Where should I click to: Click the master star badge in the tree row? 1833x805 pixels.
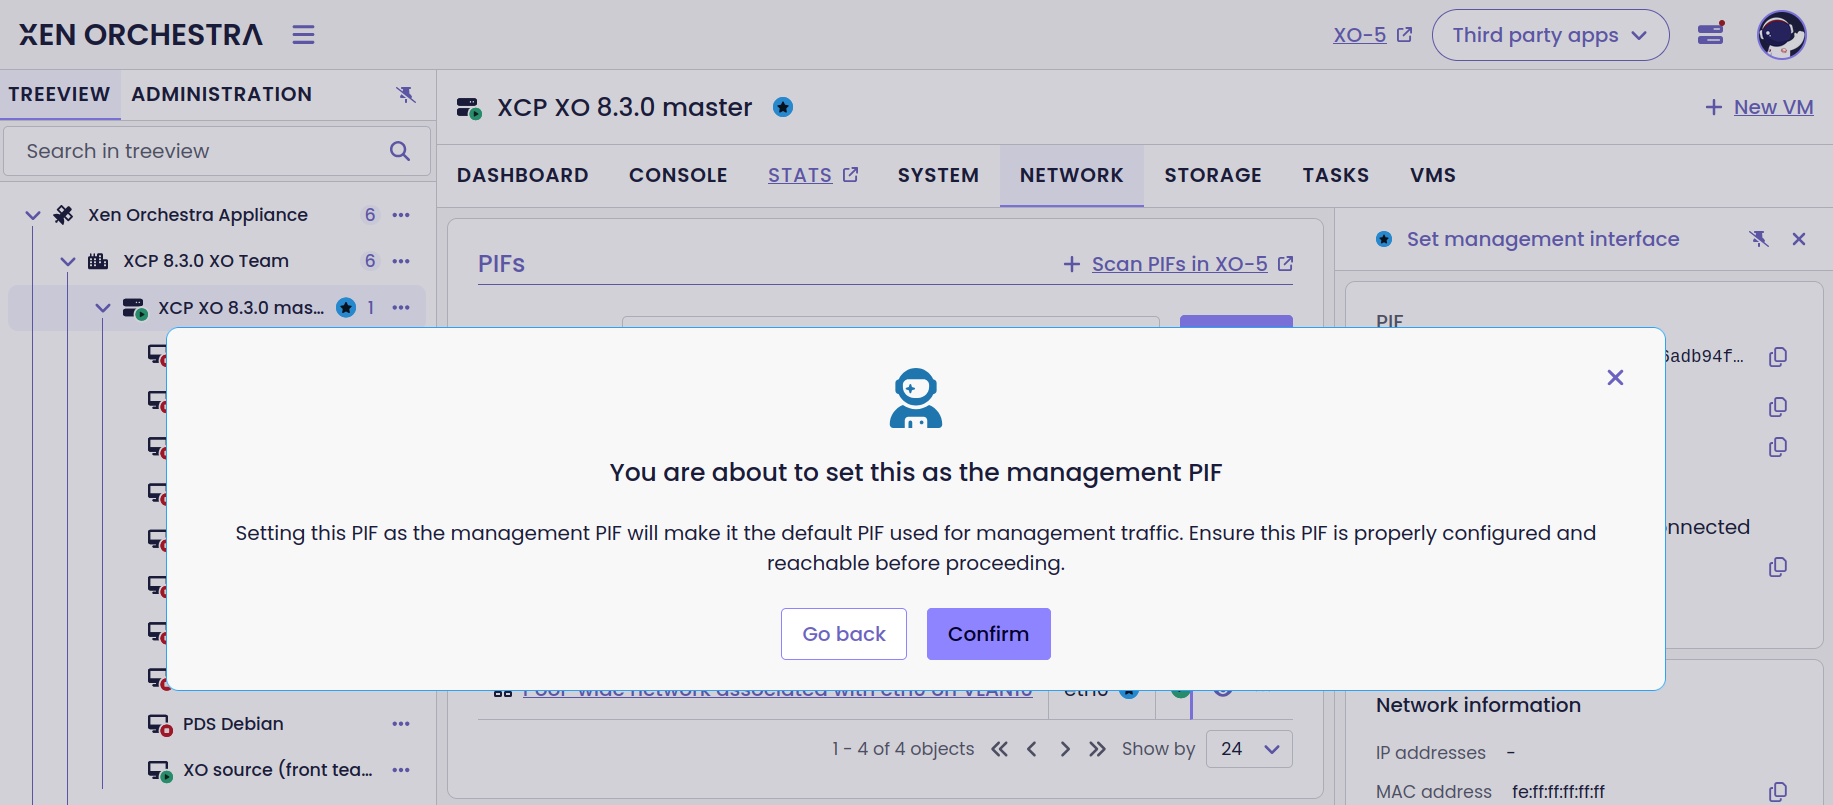[x=346, y=308]
